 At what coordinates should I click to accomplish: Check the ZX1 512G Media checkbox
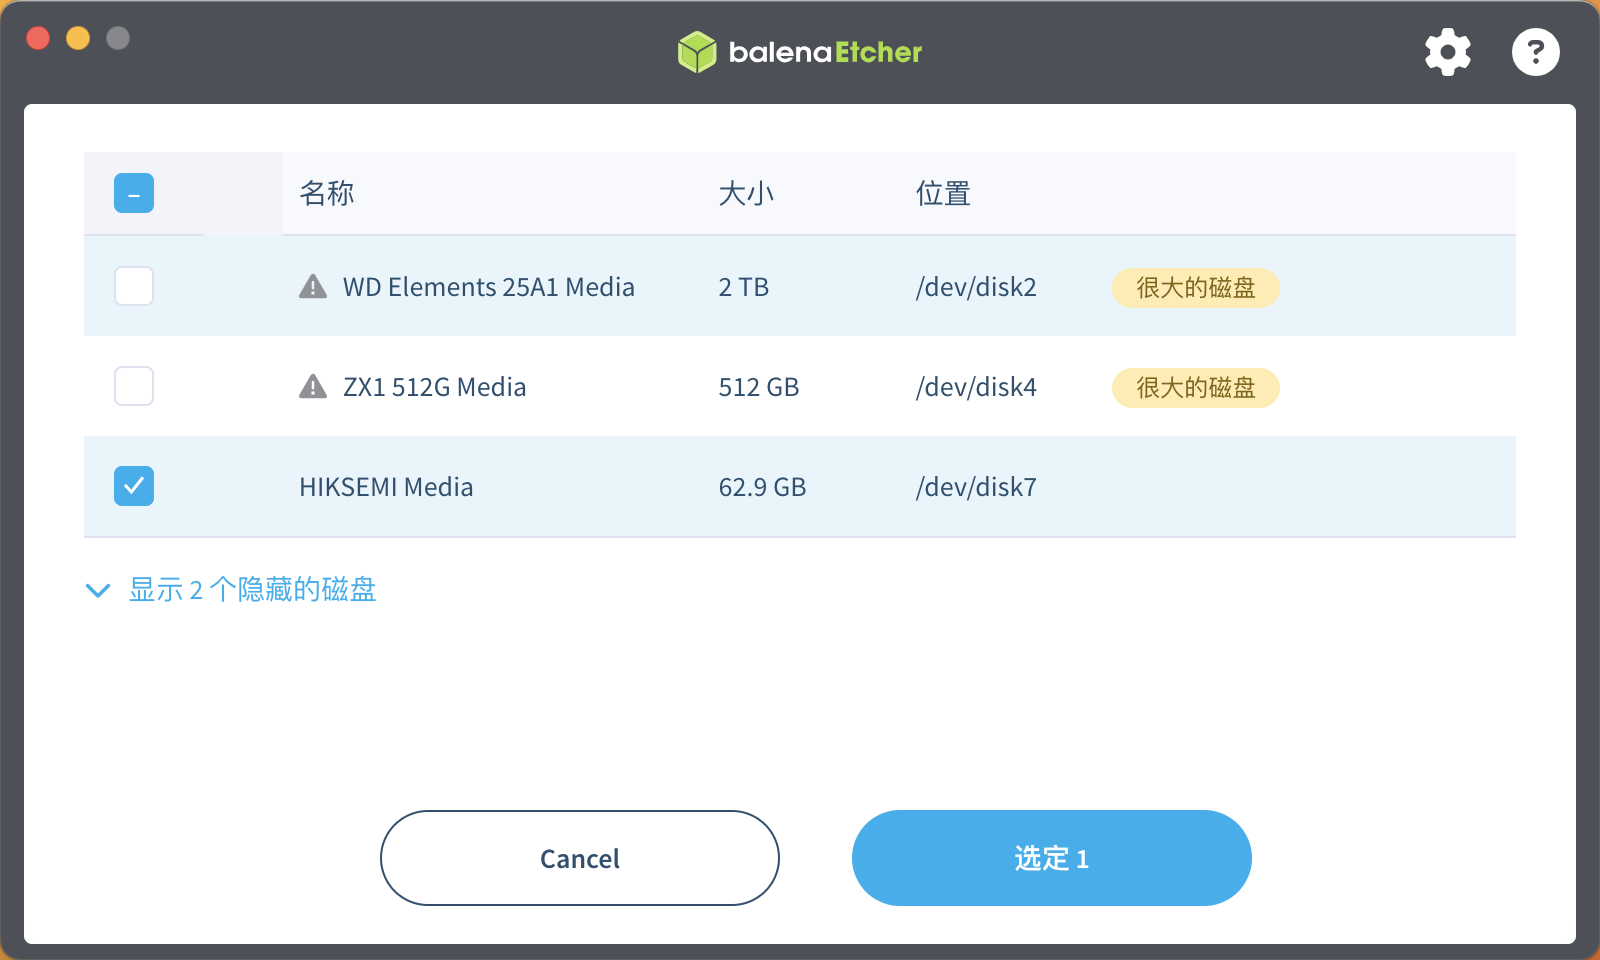[x=134, y=386]
